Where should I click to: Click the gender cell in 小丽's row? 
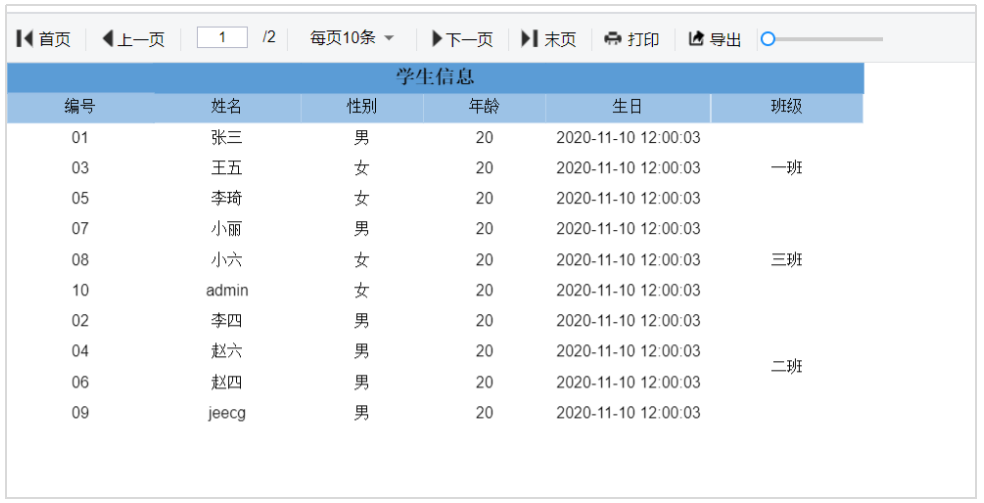point(361,228)
